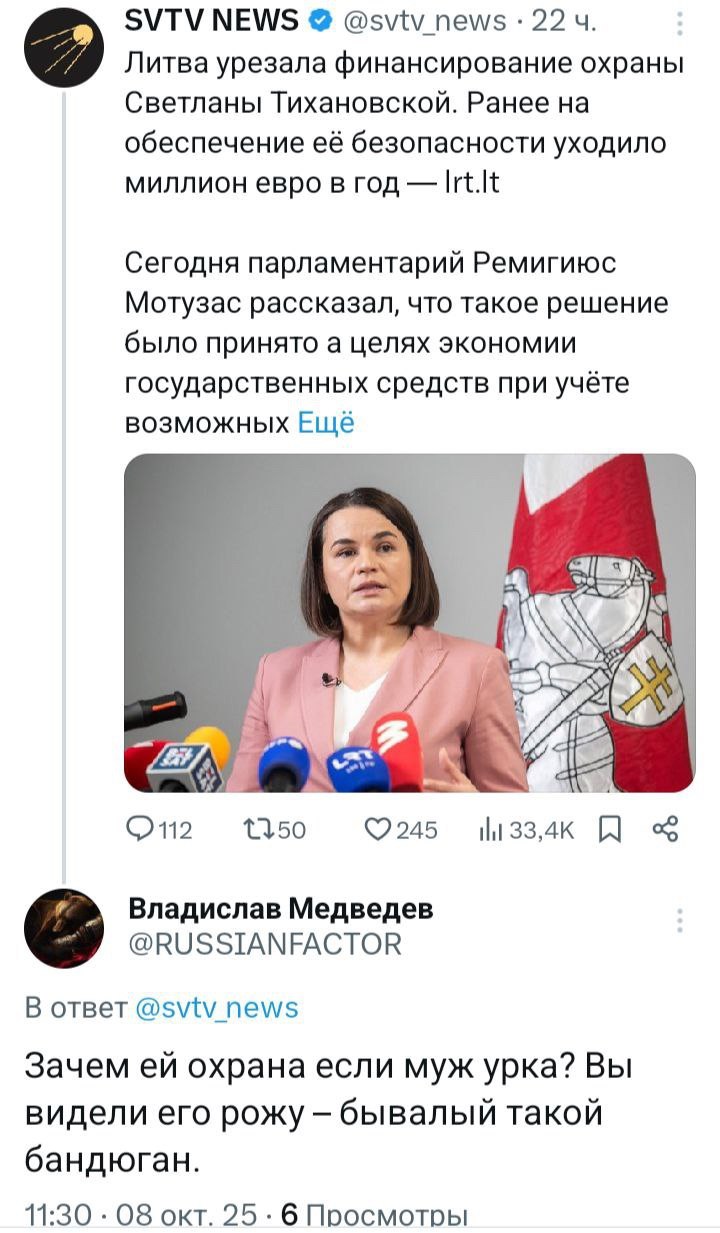Screen dimensions: 720x1233
Task: Open the 6 Просмотры view count
Action: [375, 1216]
